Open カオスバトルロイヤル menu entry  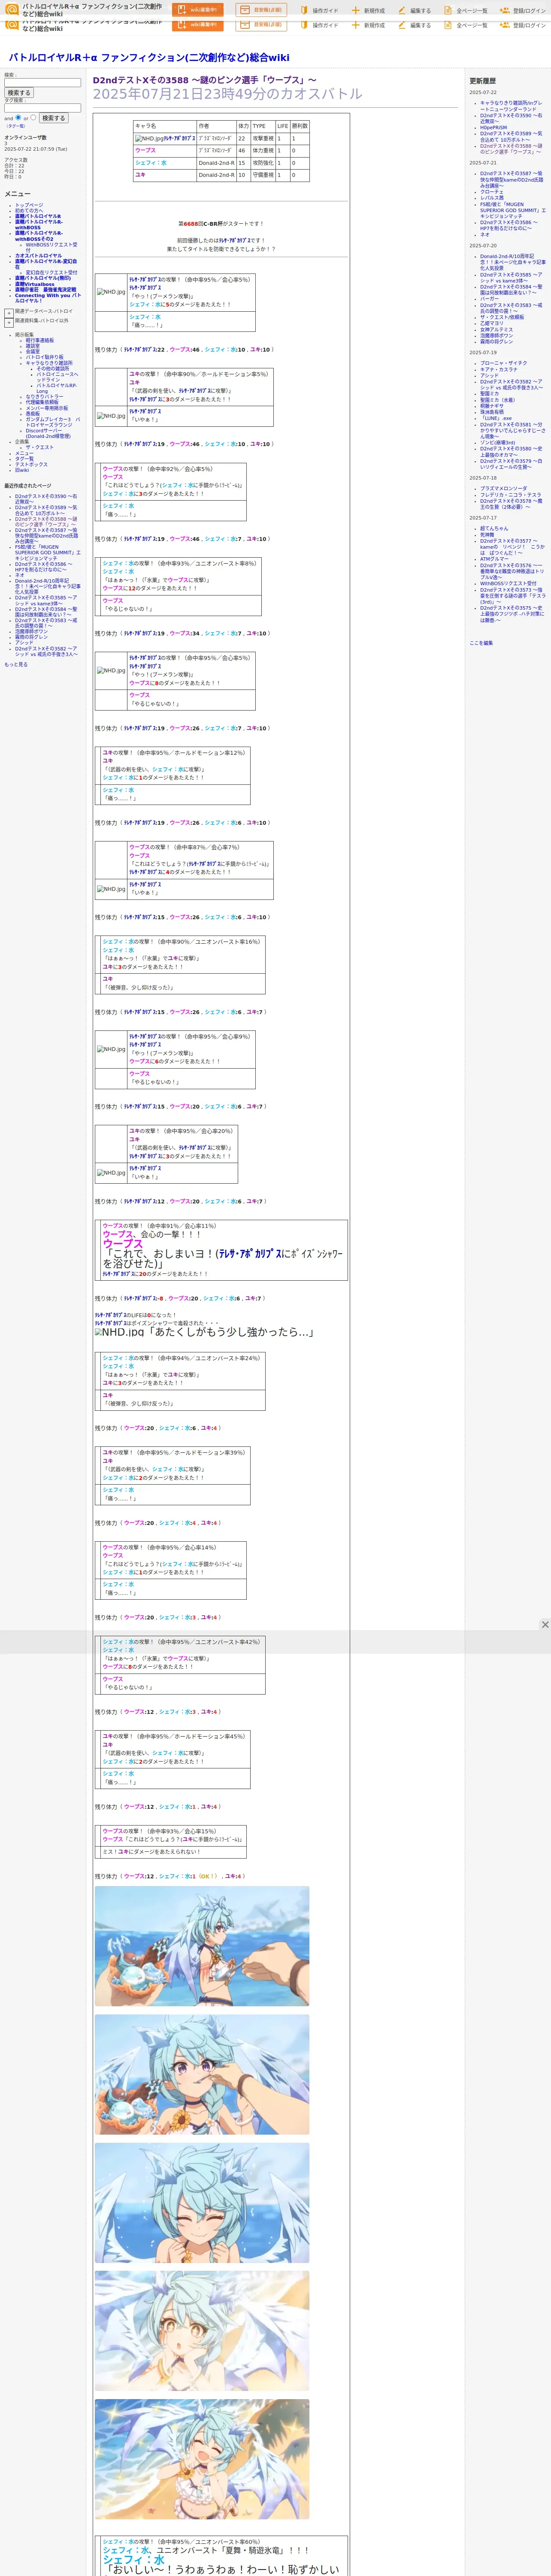click(x=38, y=256)
